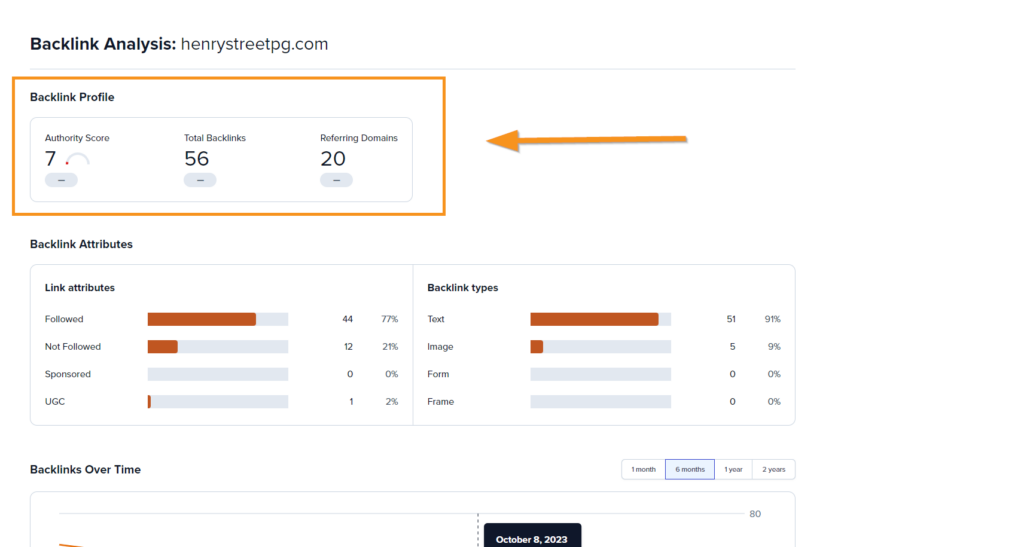The height and width of the screenshot is (547, 1024).
Task: Click the Not Followed link attribute bar
Action: 218,347
